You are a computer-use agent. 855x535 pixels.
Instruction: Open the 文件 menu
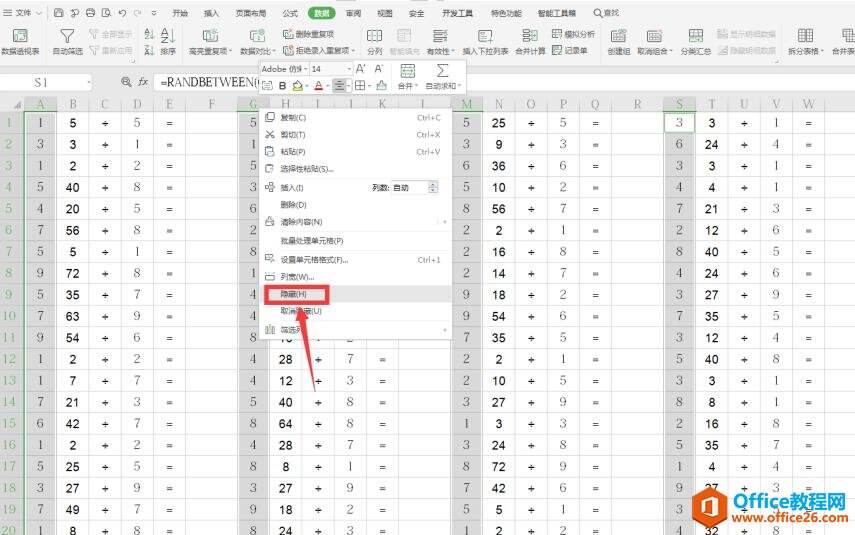(22, 13)
